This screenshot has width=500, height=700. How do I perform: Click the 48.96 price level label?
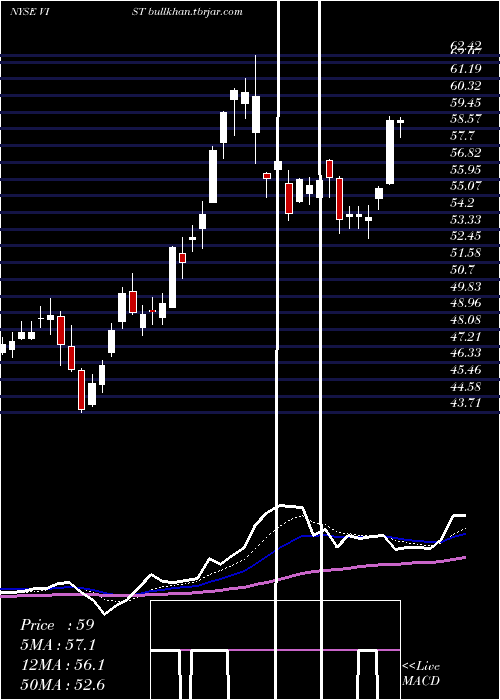(466, 303)
